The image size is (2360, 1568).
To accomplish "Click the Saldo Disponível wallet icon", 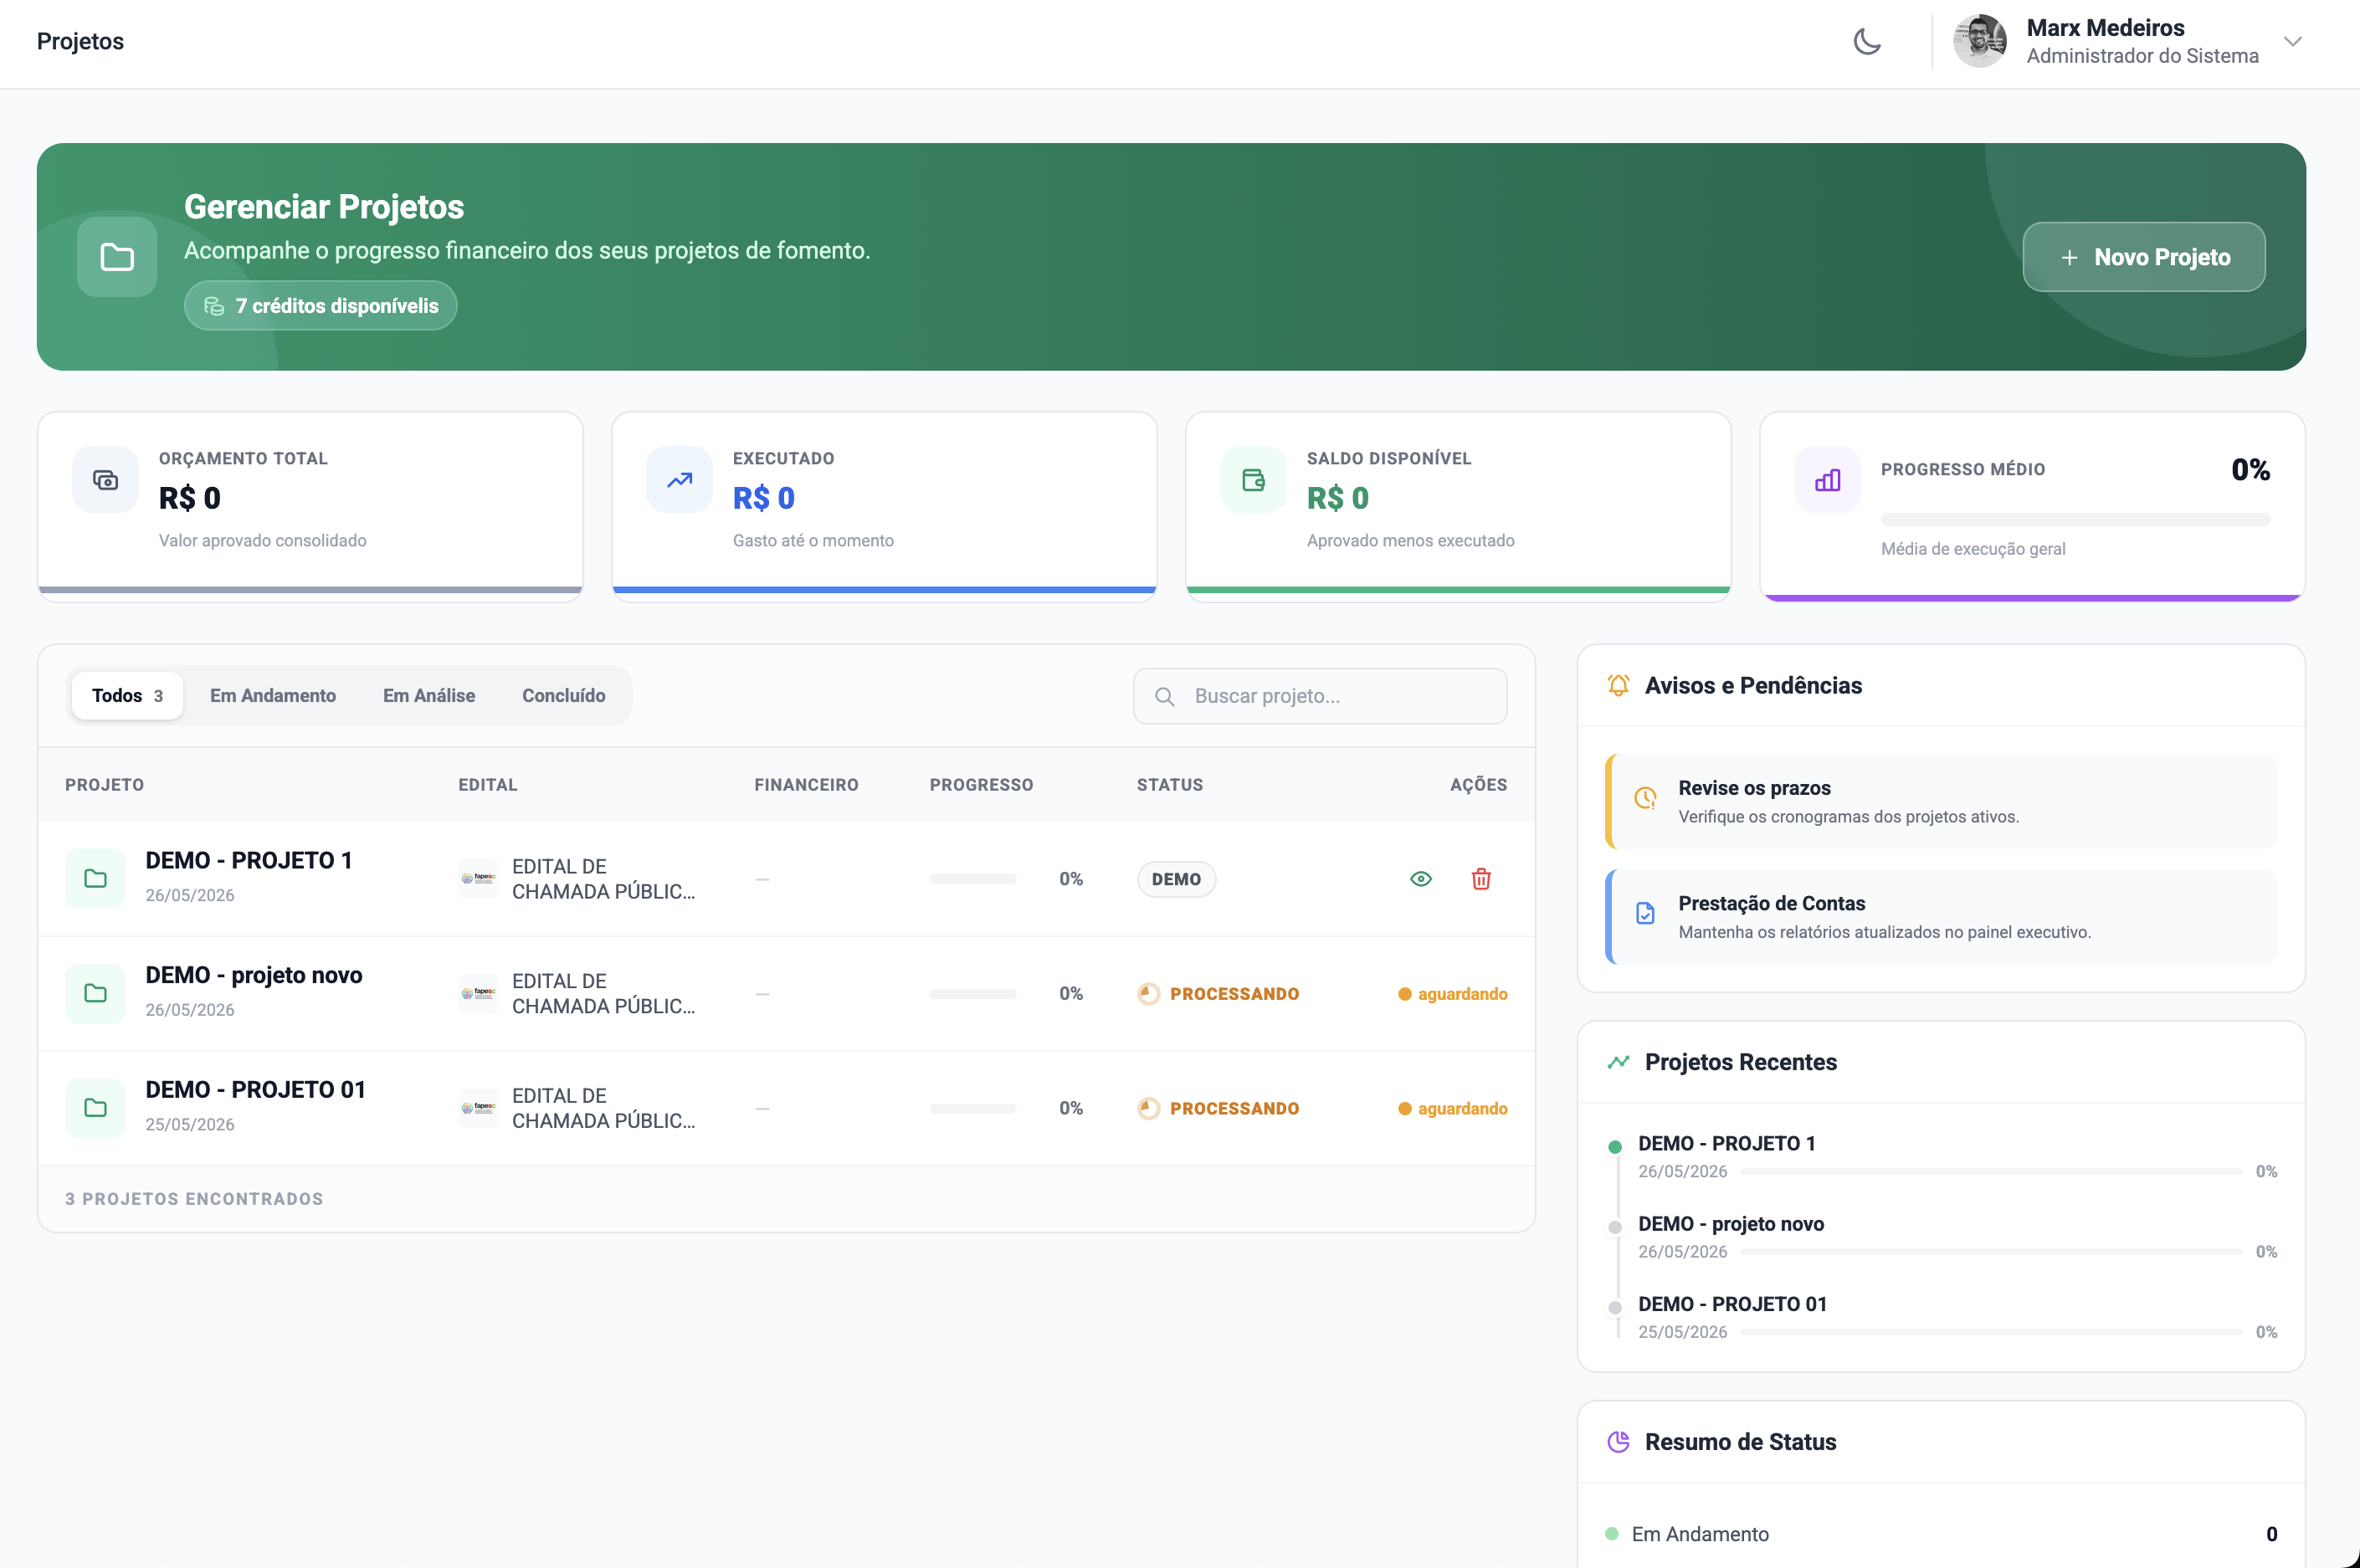I will point(1253,480).
